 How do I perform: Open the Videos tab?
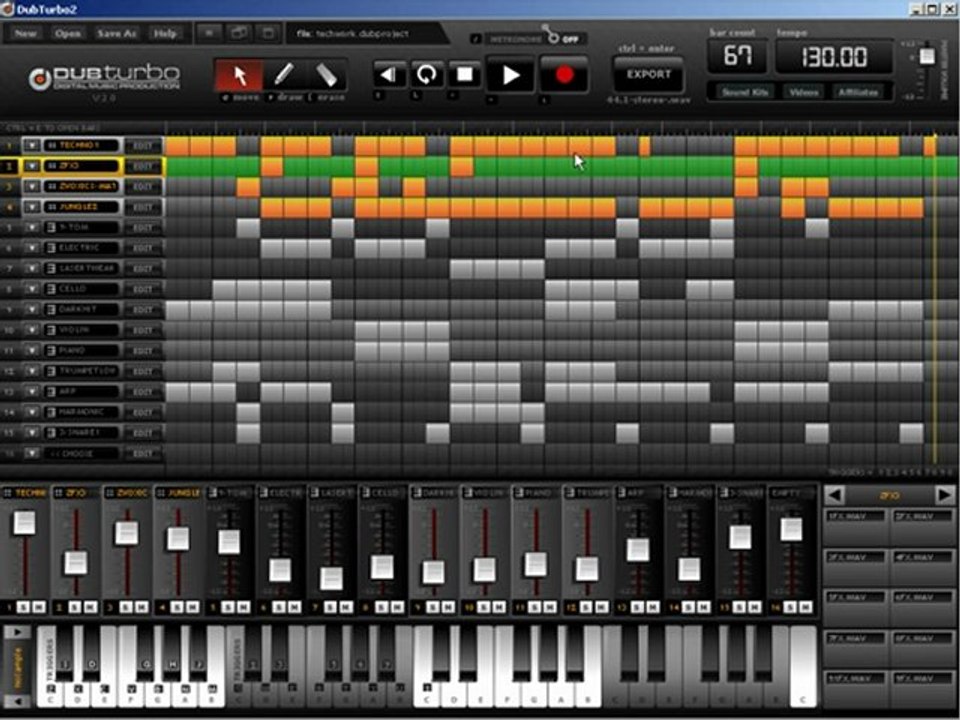pos(803,92)
